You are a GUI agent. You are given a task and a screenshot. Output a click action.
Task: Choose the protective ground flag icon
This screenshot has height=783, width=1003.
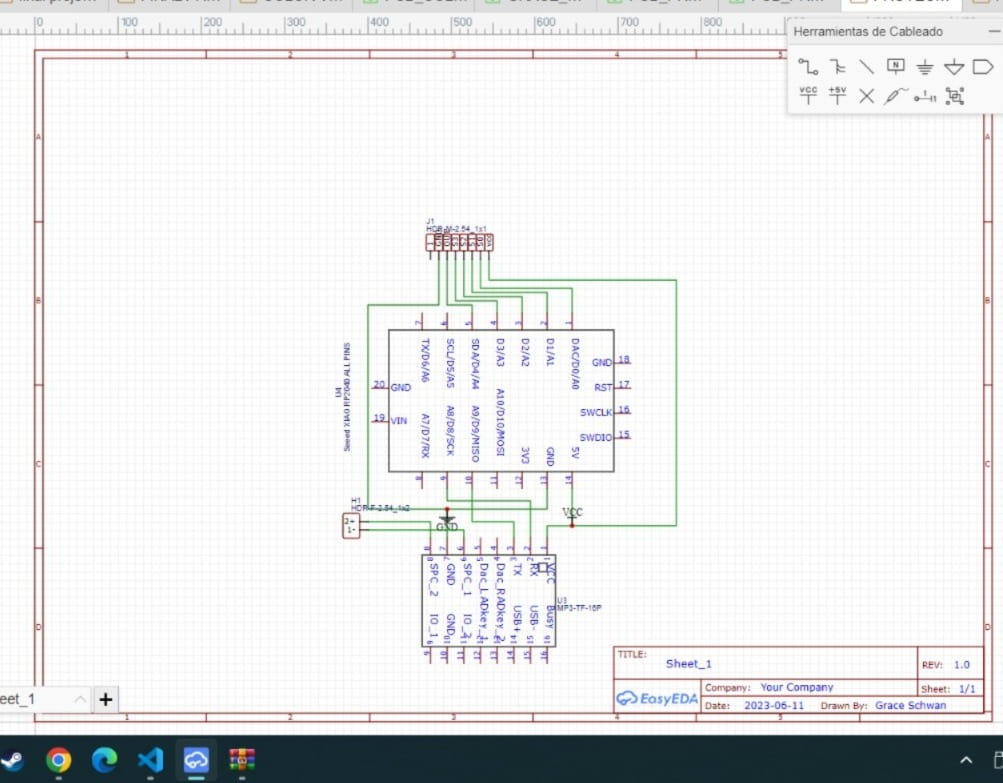pyautogui.click(x=953, y=67)
